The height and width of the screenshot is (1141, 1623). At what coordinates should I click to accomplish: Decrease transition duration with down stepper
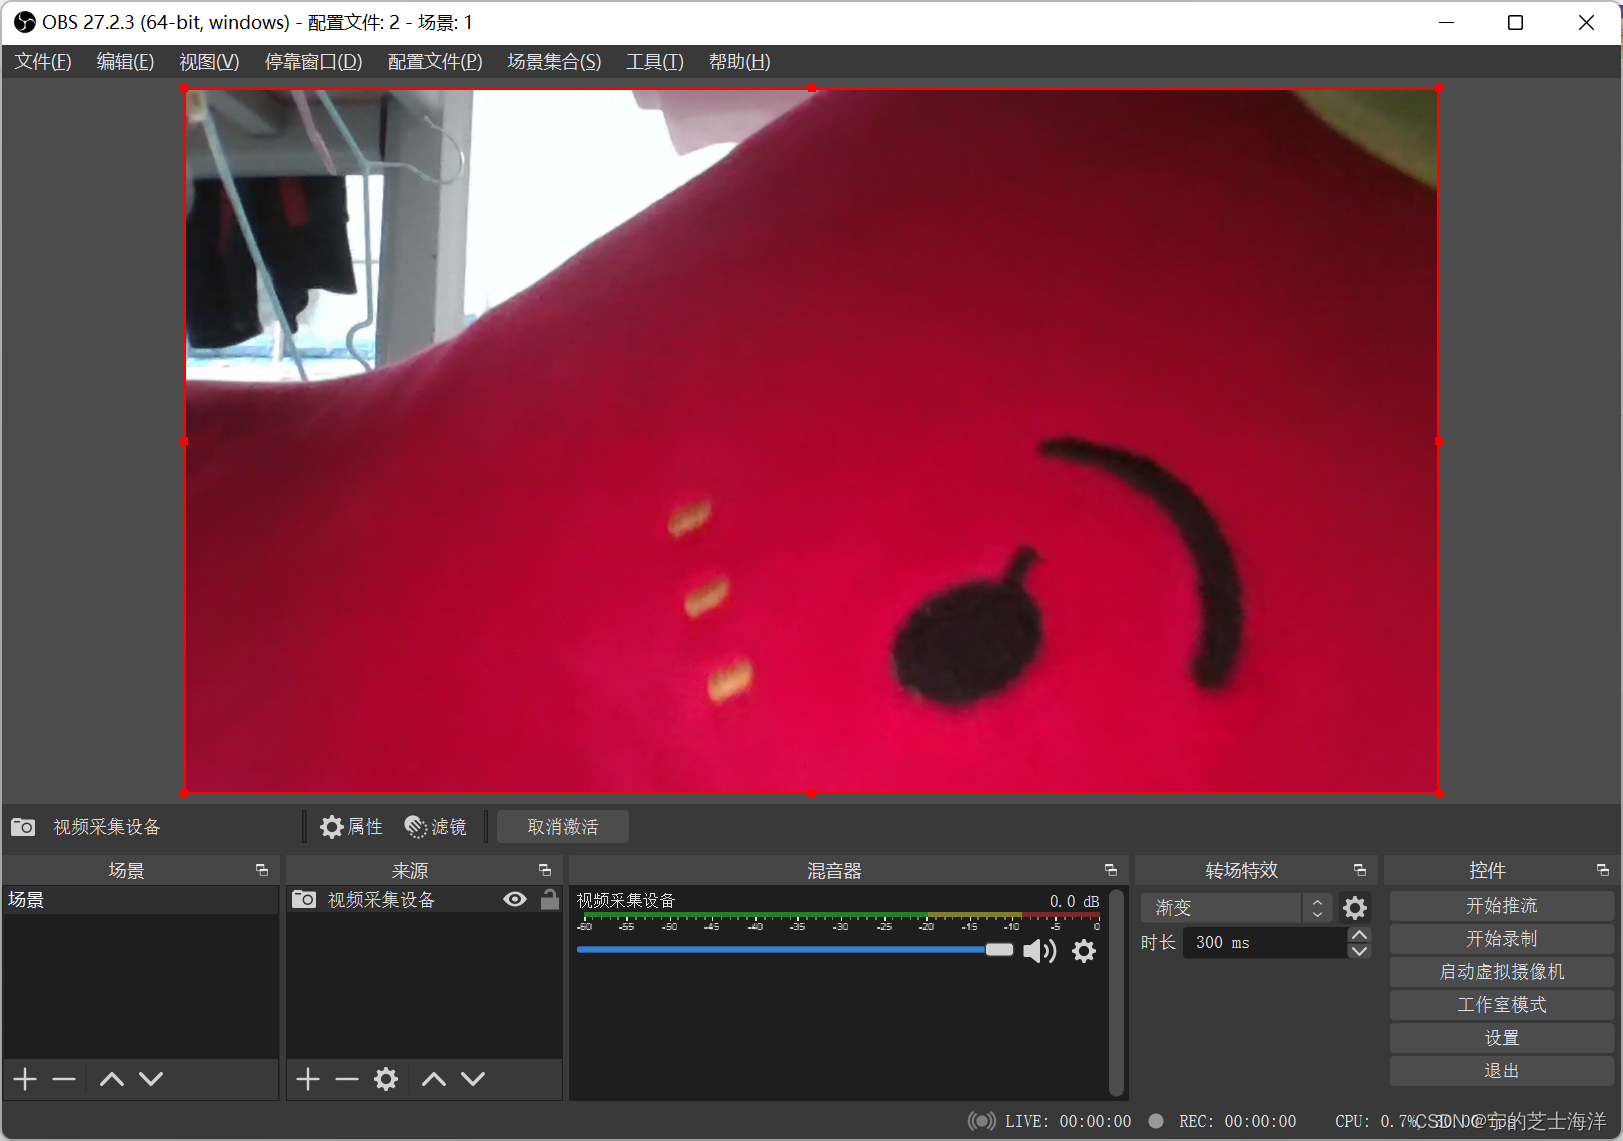click(x=1359, y=951)
